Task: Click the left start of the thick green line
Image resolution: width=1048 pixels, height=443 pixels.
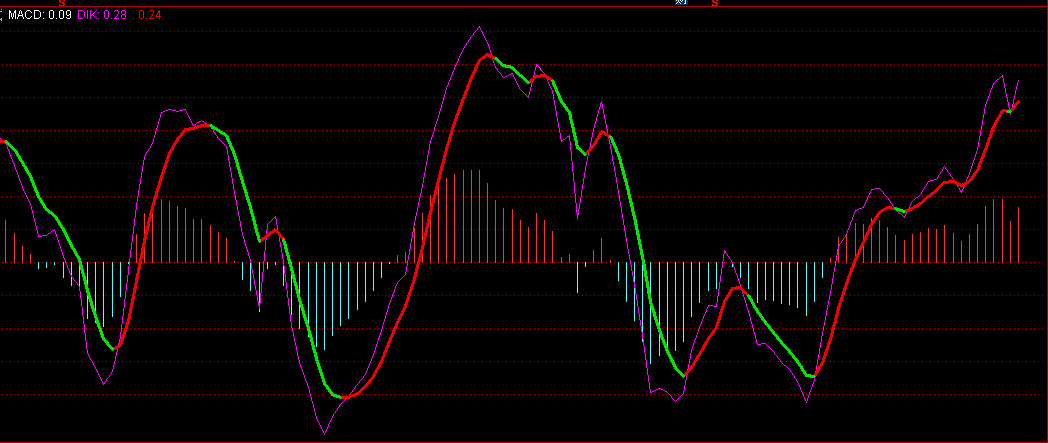Action: 8,143
